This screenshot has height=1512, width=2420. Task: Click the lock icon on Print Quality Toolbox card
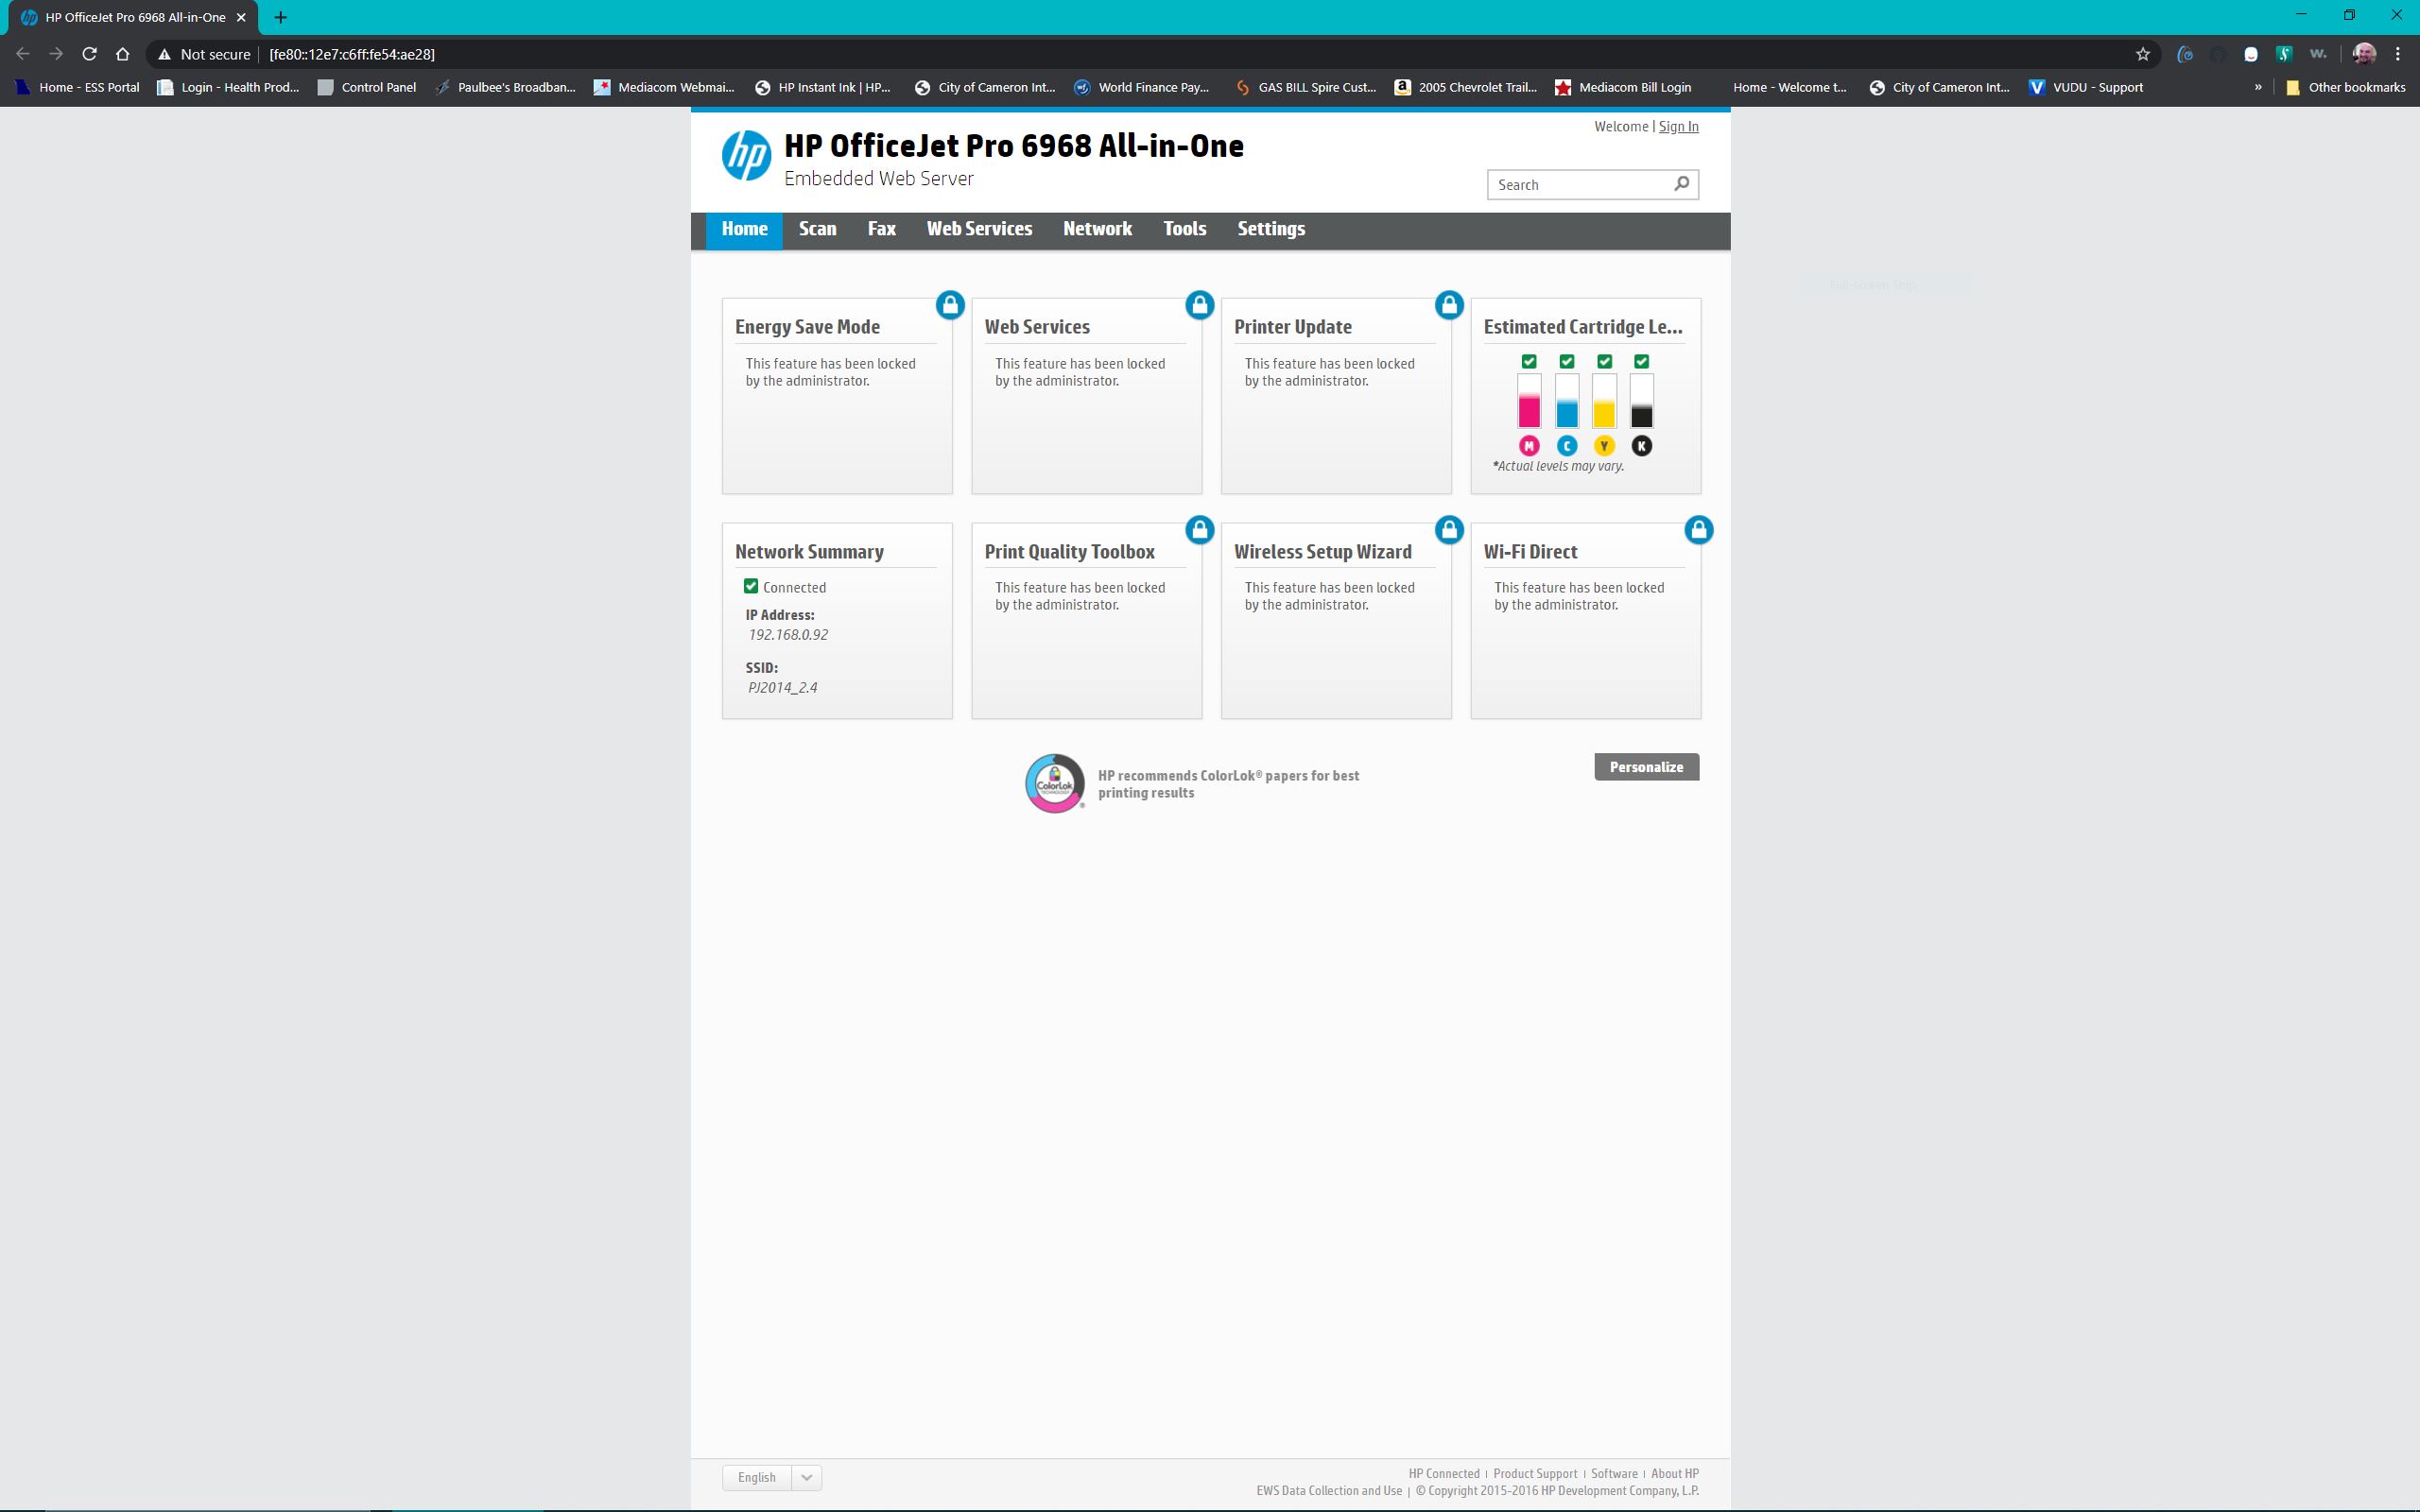(1199, 530)
